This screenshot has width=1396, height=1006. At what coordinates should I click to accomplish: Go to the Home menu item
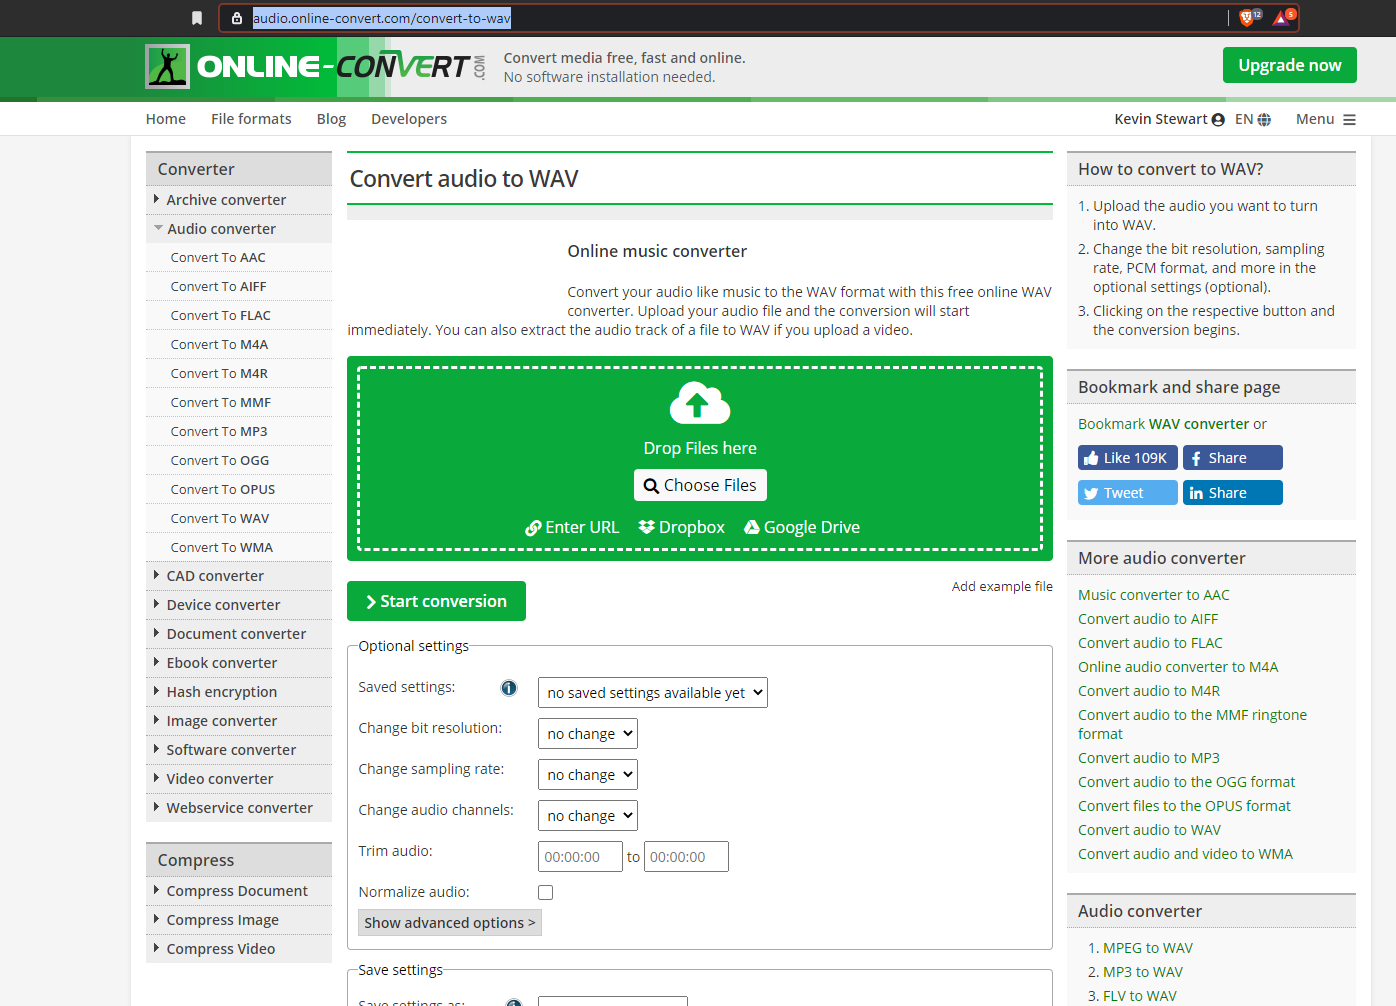pyautogui.click(x=166, y=119)
